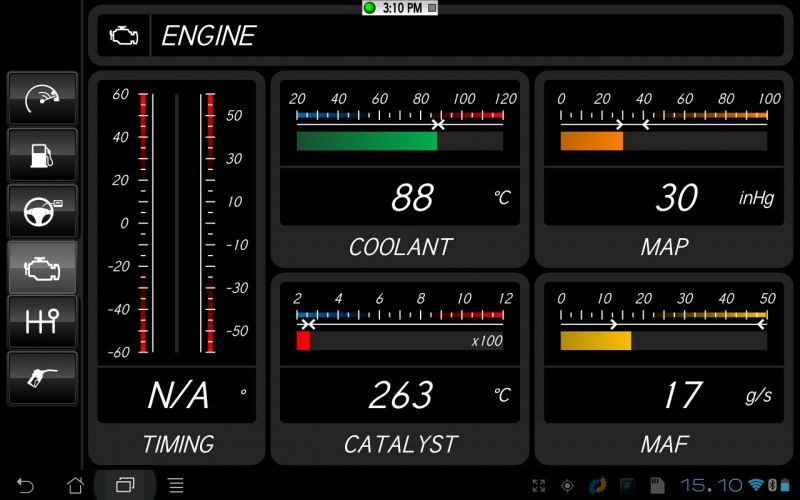Click the check engine icon in header

click(123, 36)
